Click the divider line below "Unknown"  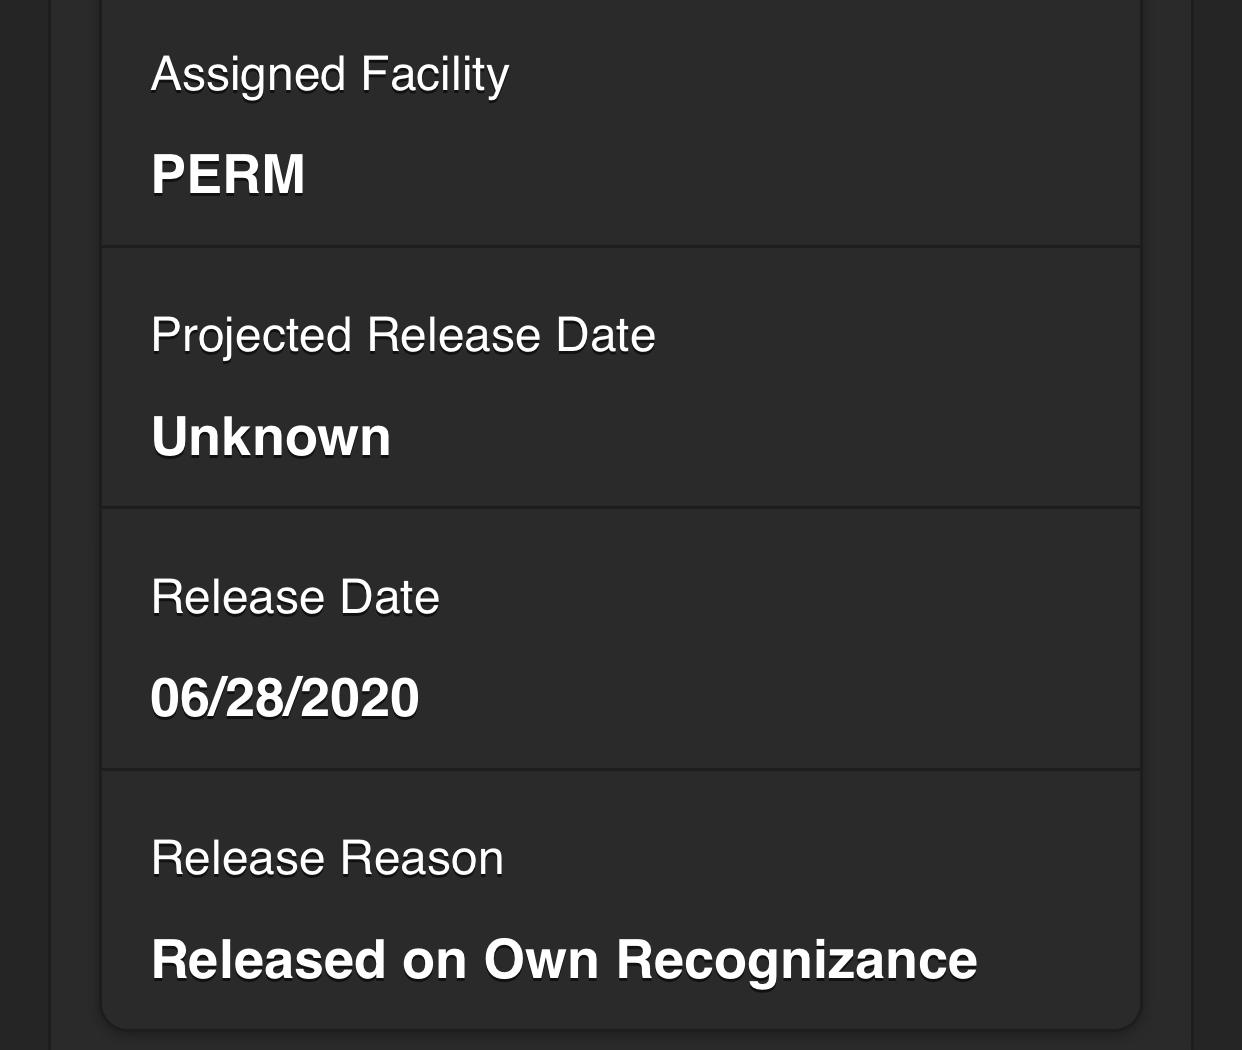coord(620,508)
